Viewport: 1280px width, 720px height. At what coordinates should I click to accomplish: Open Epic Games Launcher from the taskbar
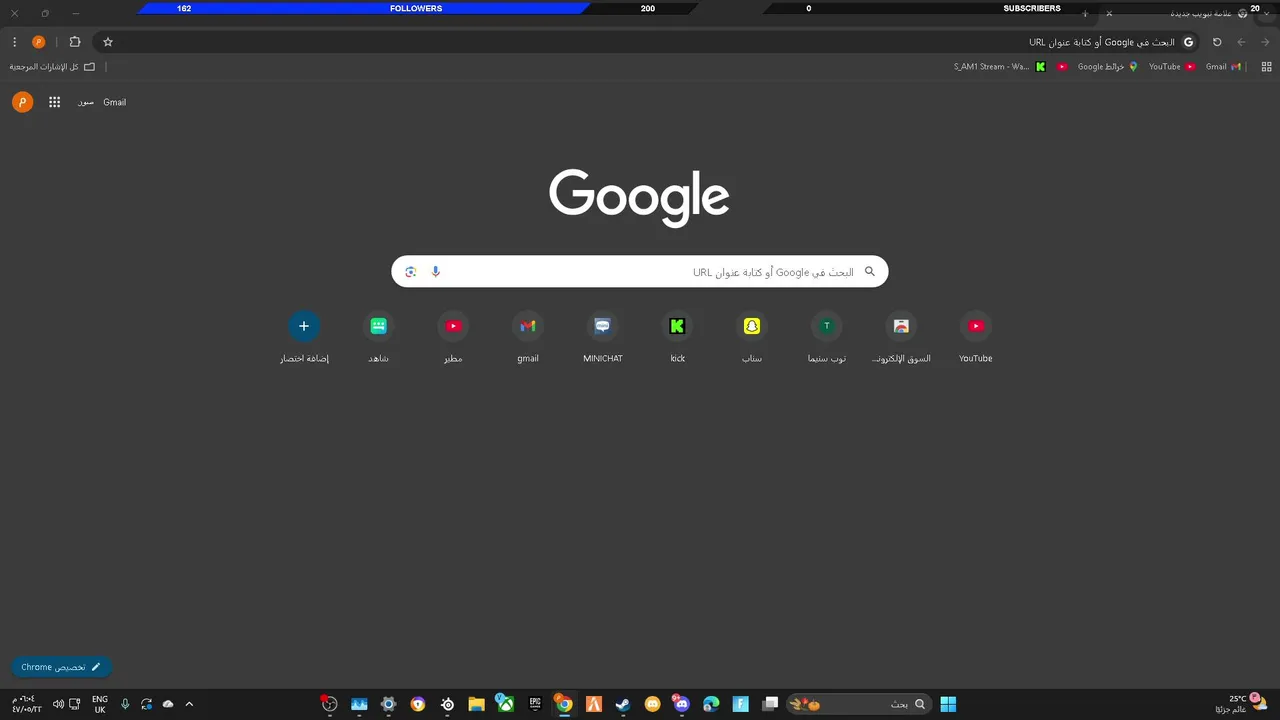coord(535,704)
